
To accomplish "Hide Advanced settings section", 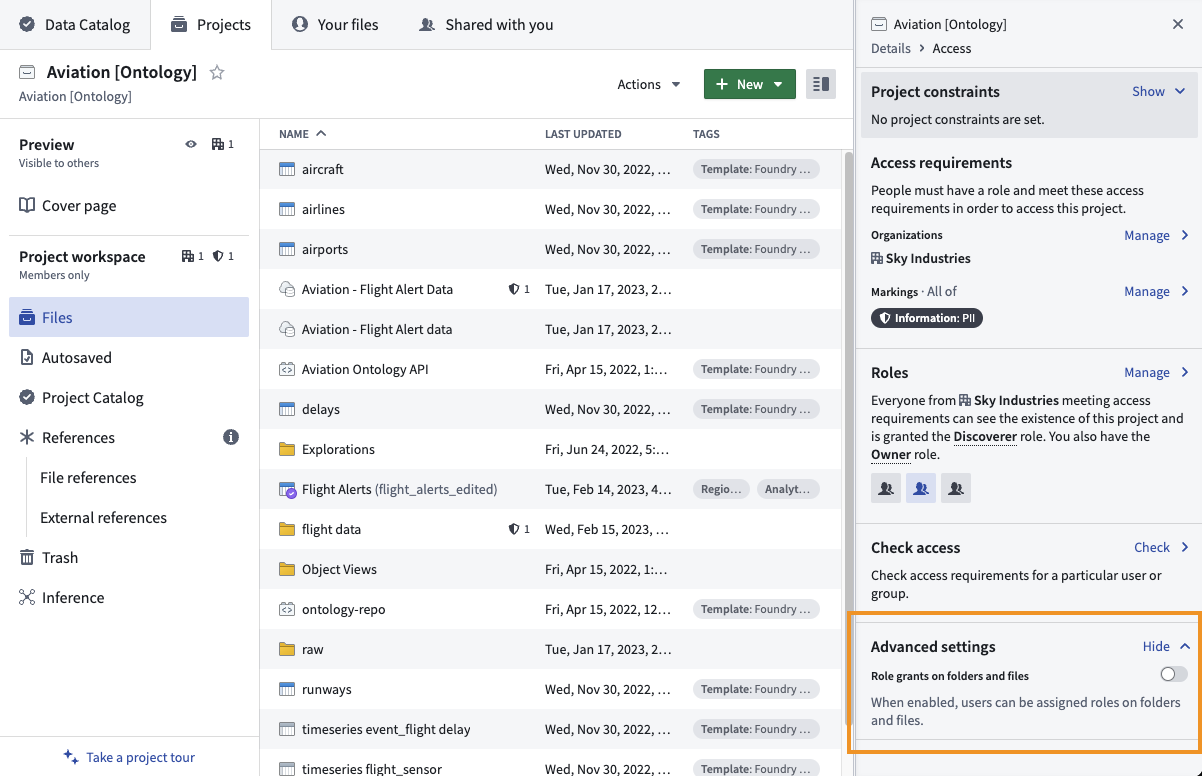I will (x=1167, y=646).
